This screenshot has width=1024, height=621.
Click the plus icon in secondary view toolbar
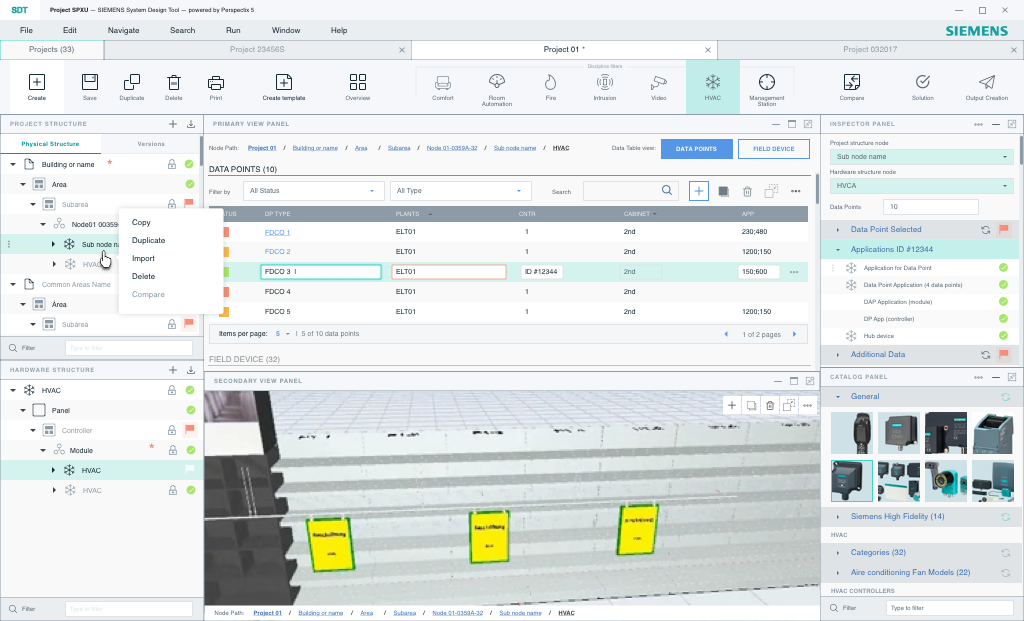[732, 406]
